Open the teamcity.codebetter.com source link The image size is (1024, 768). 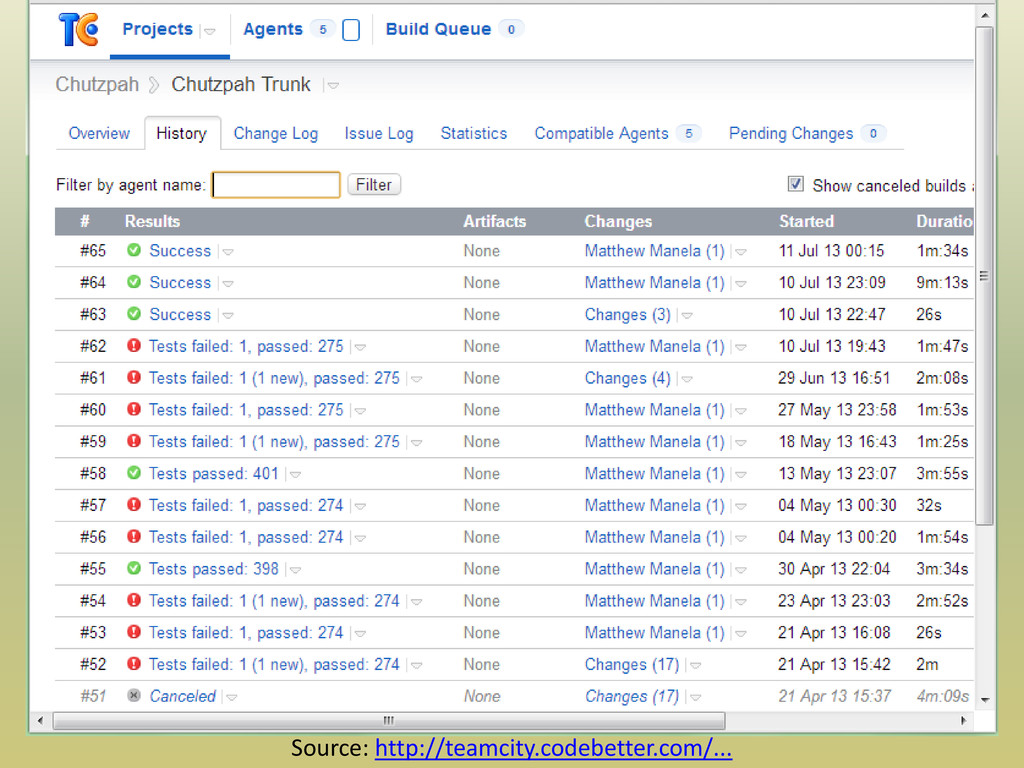(x=553, y=748)
